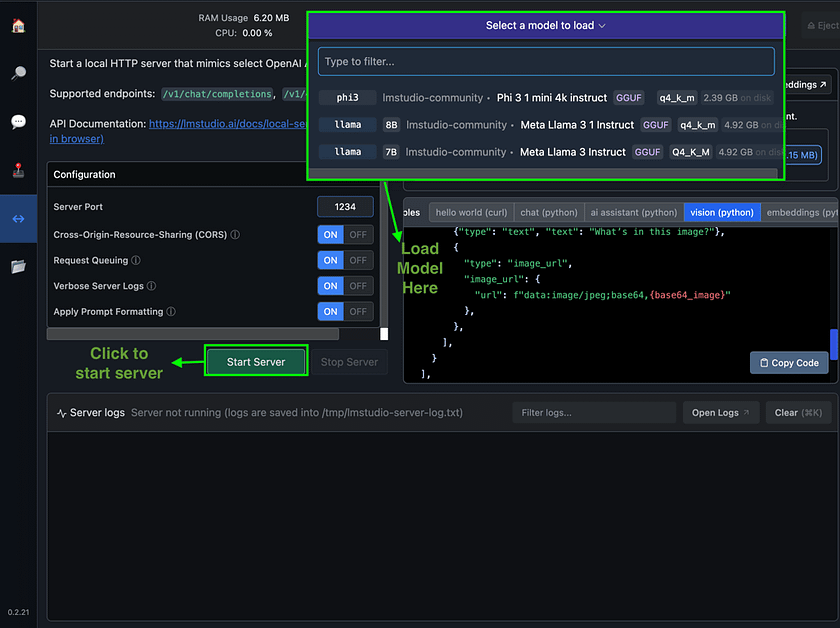Click the Start Server button
The height and width of the screenshot is (628, 840).
coord(256,362)
